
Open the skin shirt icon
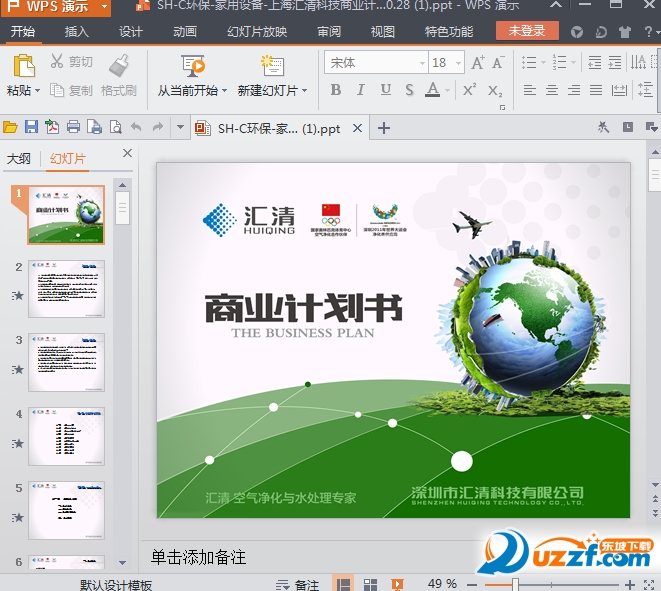coord(625,32)
